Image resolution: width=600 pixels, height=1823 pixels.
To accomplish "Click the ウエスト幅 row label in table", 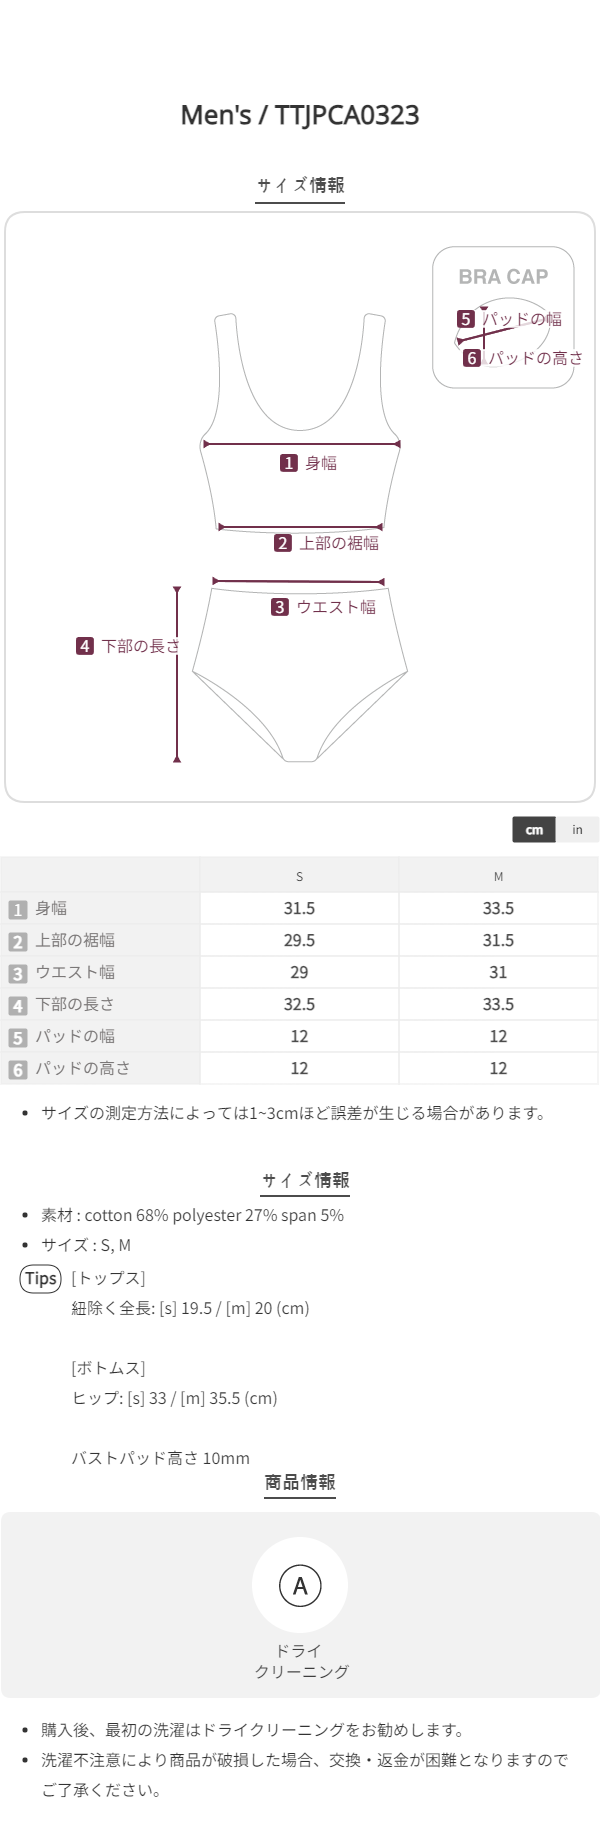I will 75,972.
